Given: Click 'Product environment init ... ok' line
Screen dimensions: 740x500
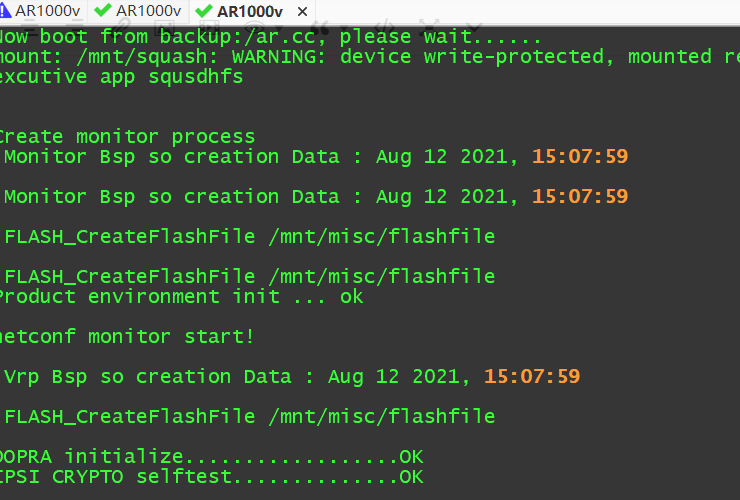Looking at the screenshot, I should pos(180,297).
